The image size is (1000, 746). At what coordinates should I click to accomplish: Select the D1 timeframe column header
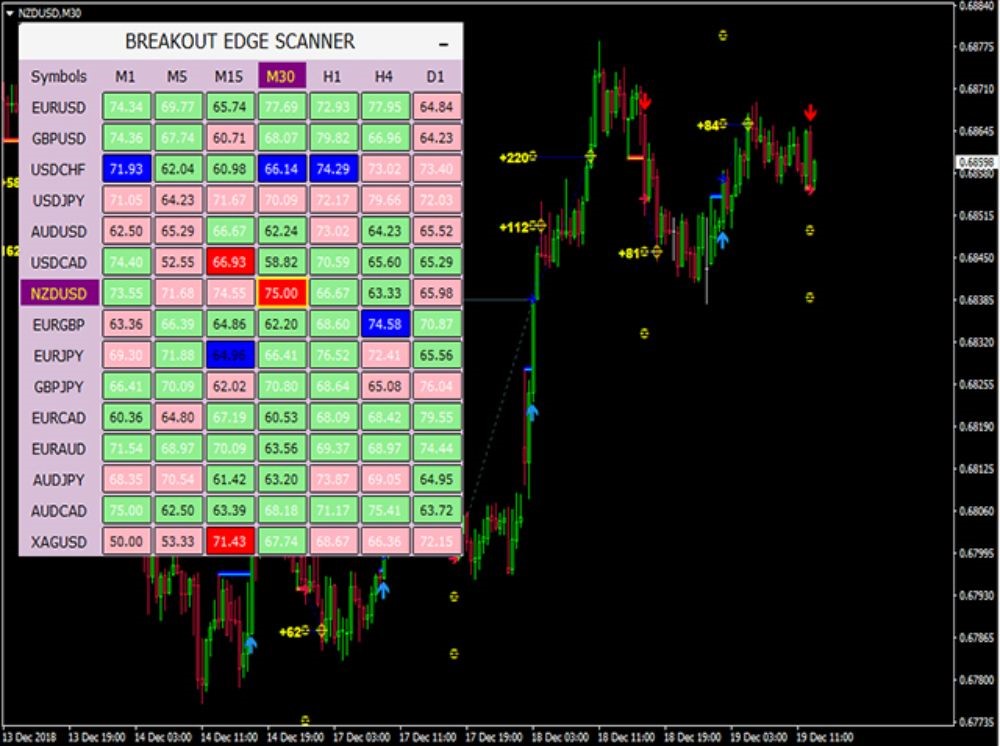436,76
